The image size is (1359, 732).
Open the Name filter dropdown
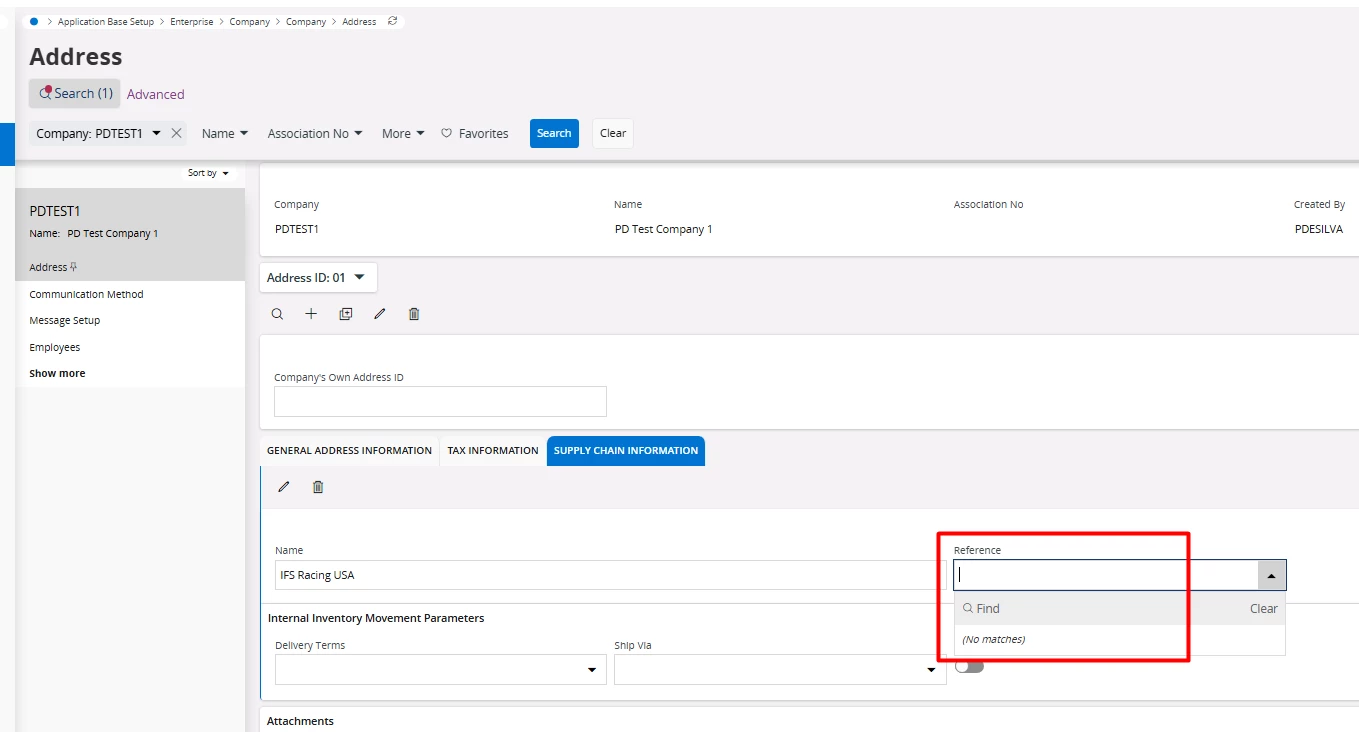point(225,133)
